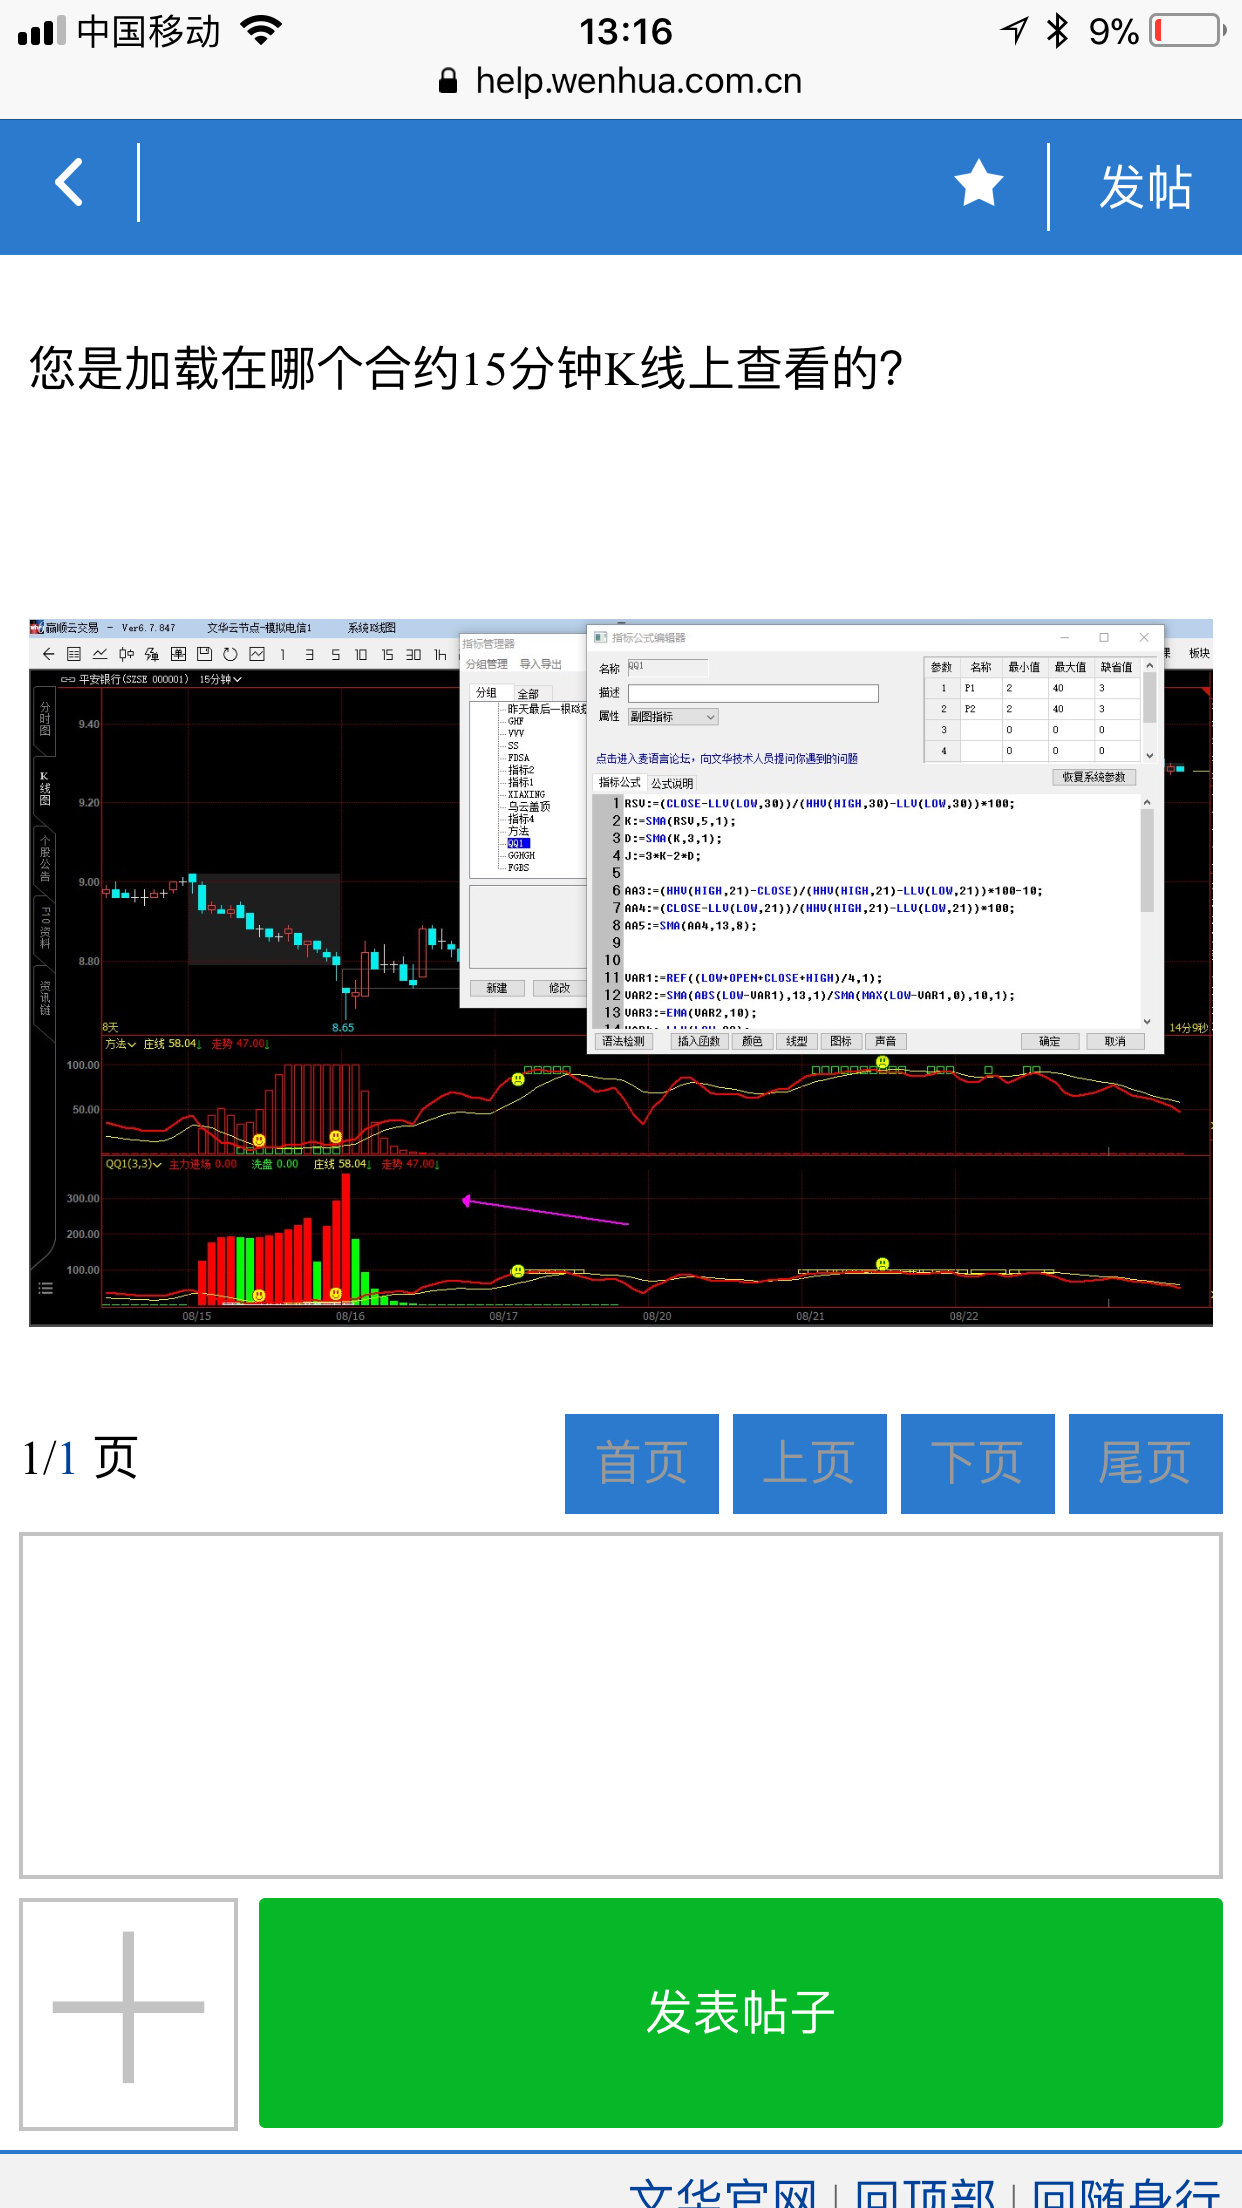Image resolution: width=1242 pixels, height=2208 pixels.
Task: Switch to the 指标公式 tab
Action: 619,783
